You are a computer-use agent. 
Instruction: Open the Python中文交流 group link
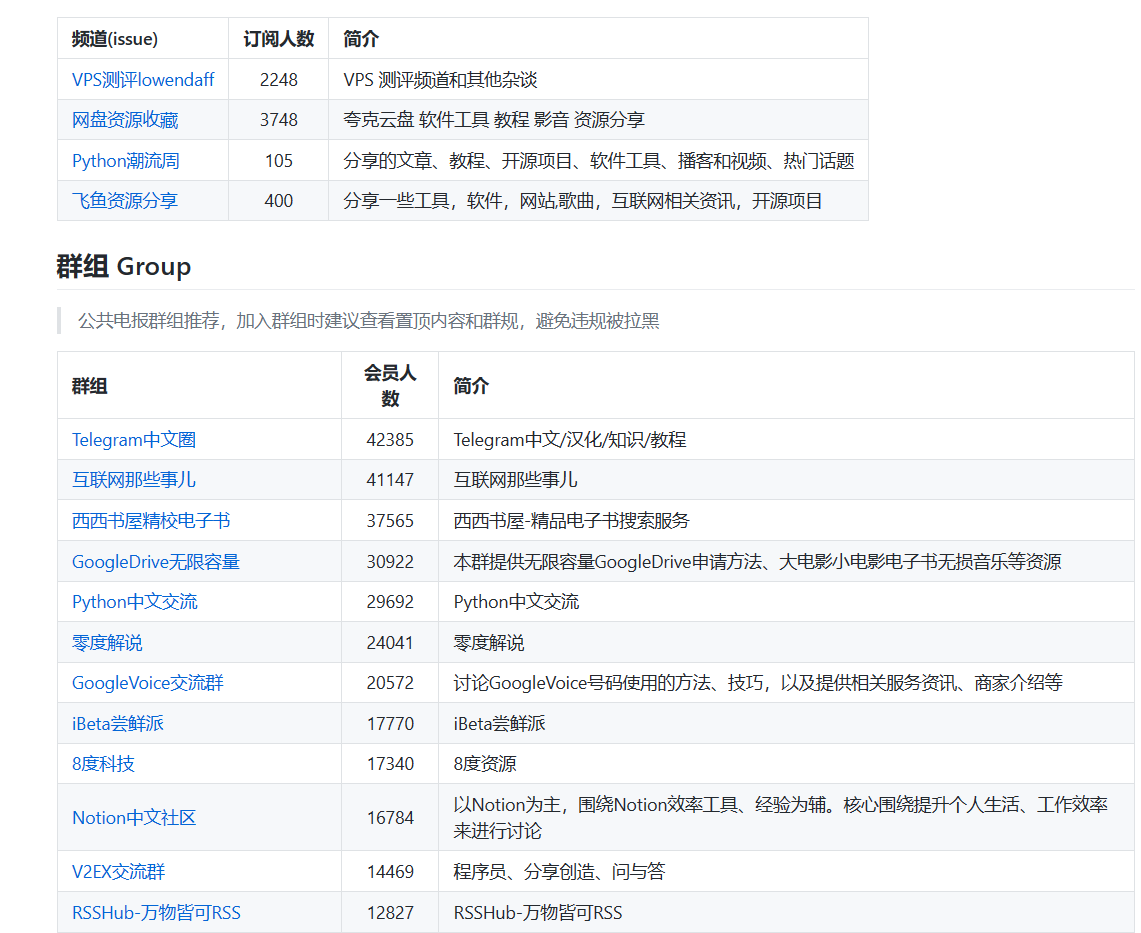point(133,601)
